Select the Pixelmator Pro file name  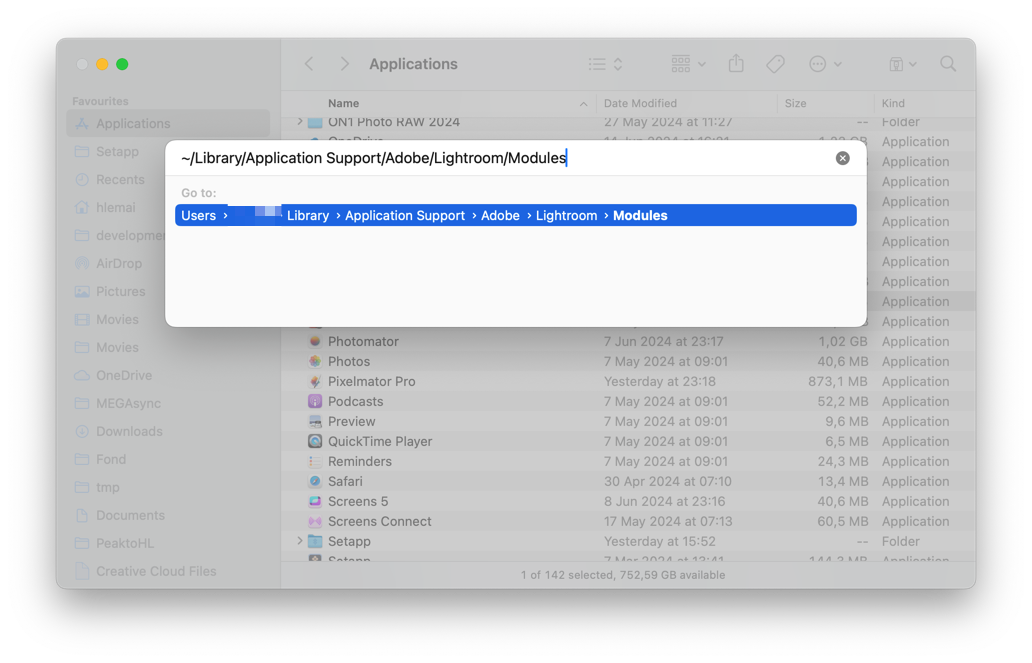pyautogui.click(x=372, y=381)
